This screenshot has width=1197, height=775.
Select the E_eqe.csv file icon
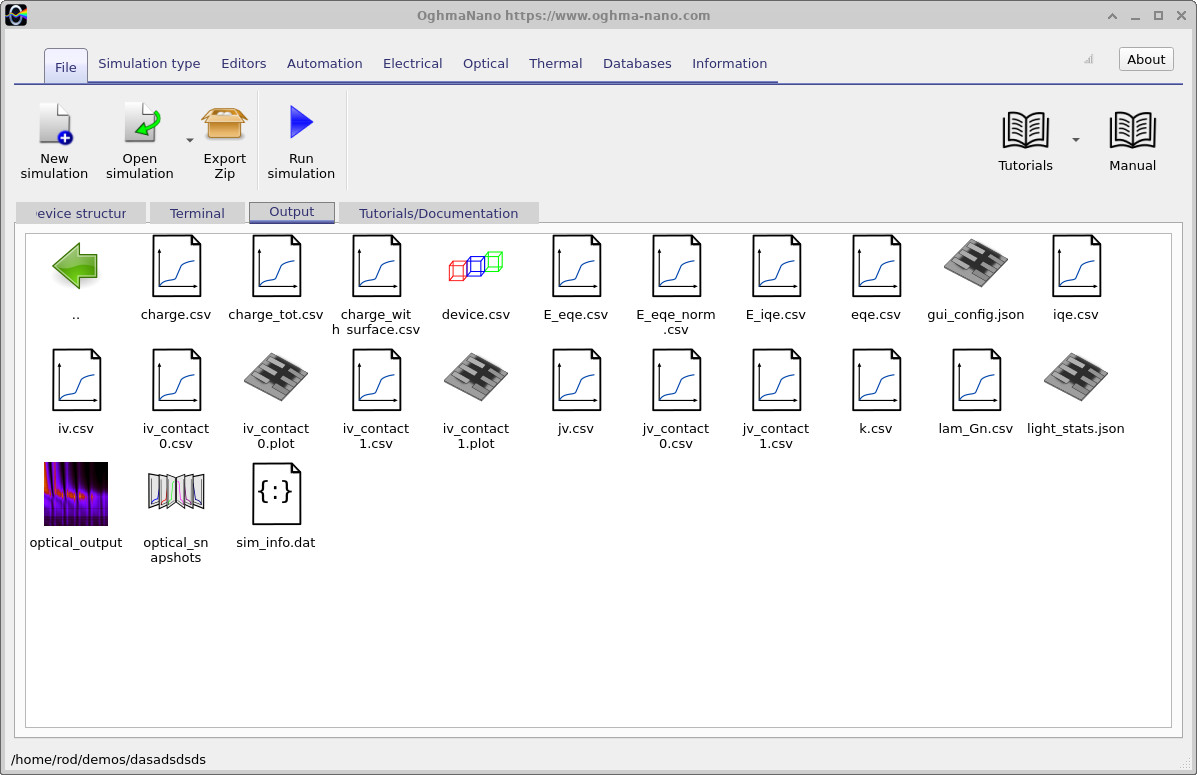tap(576, 266)
